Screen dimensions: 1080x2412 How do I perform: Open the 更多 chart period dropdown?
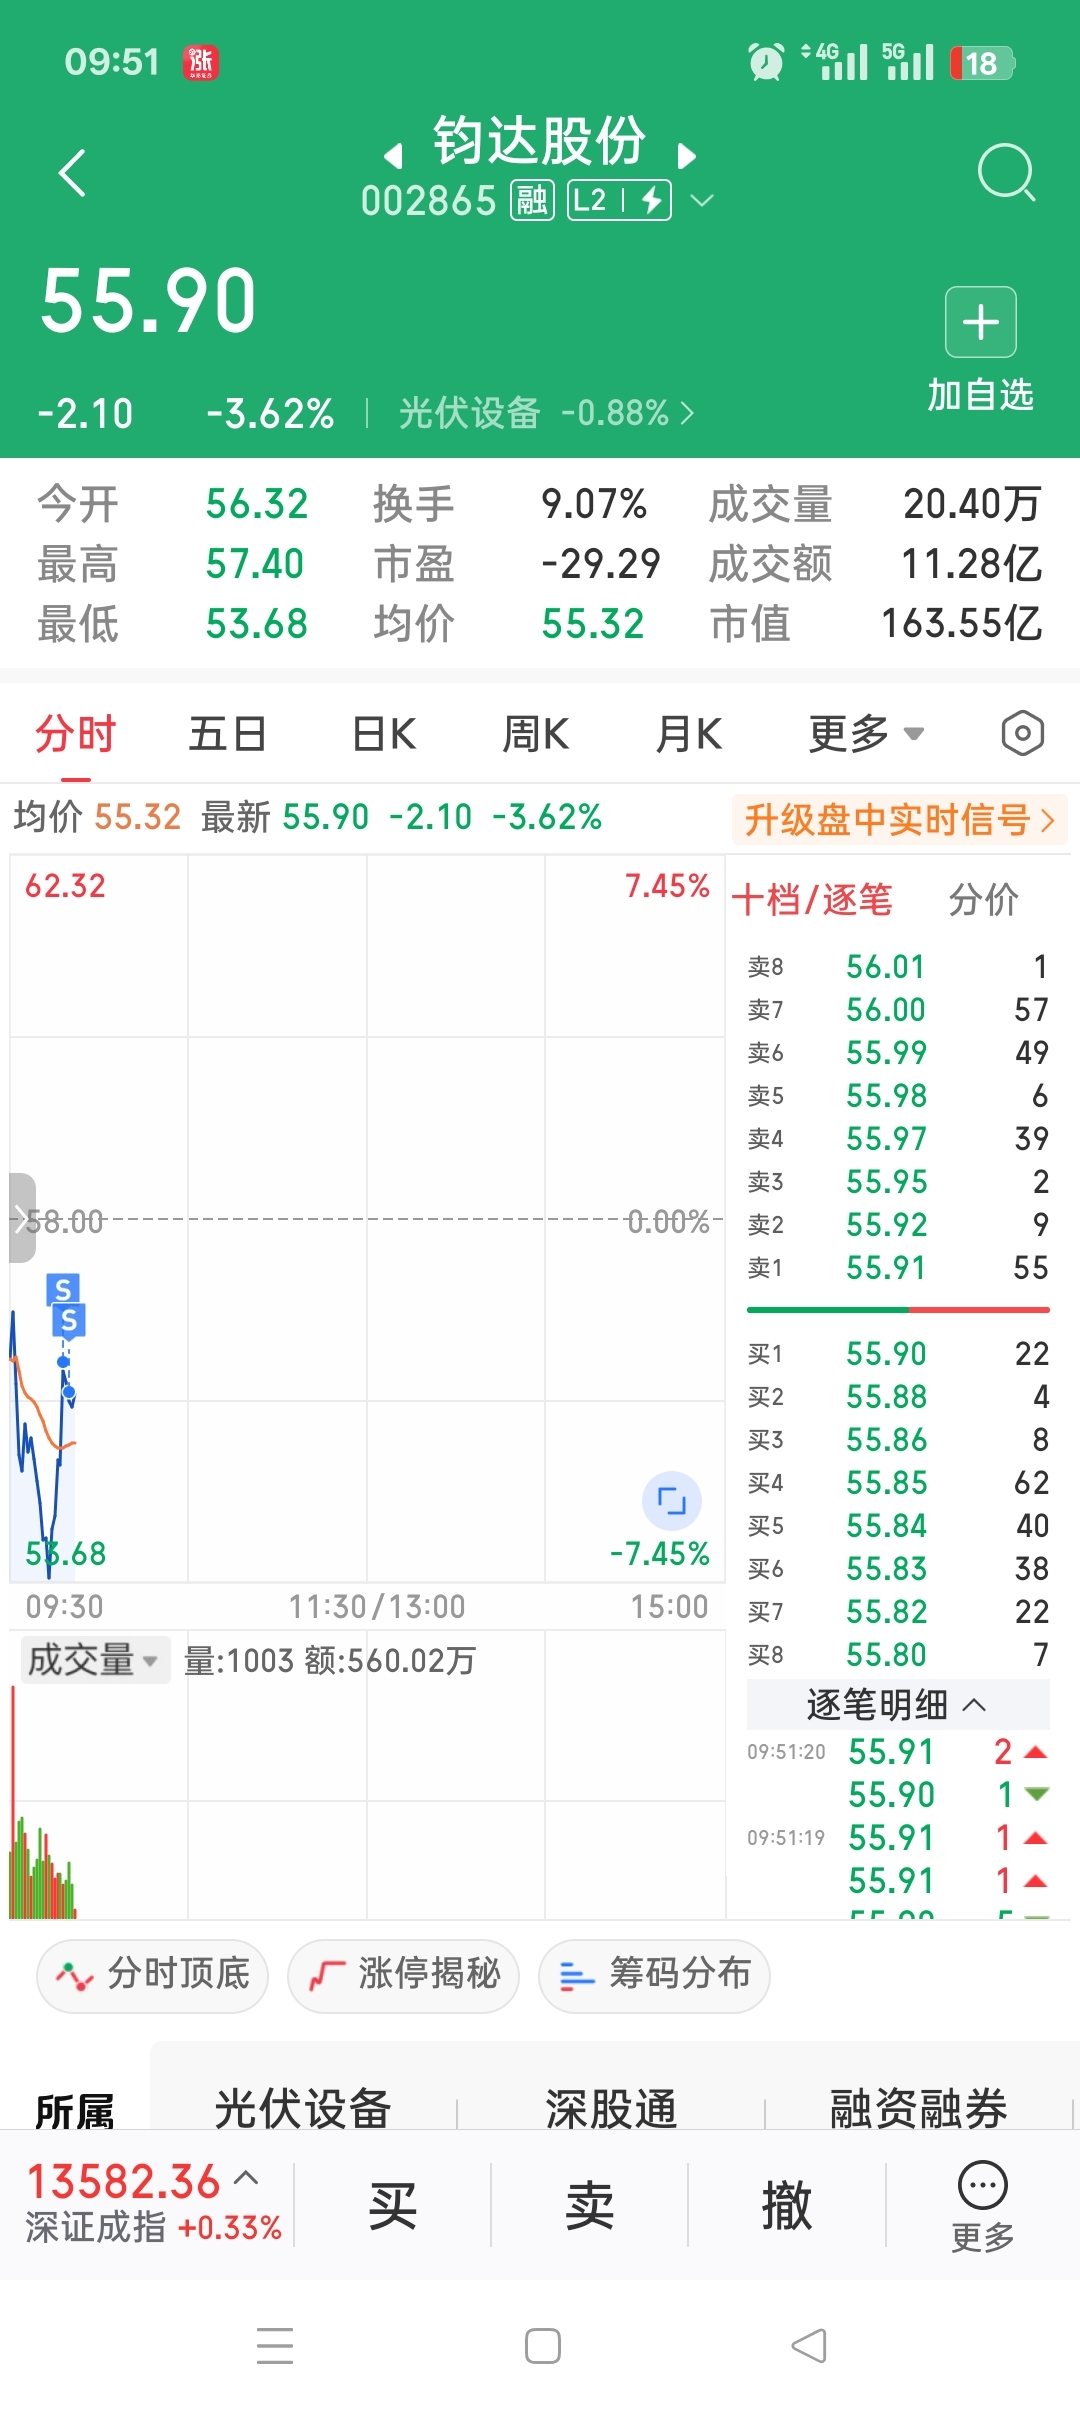(866, 735)
